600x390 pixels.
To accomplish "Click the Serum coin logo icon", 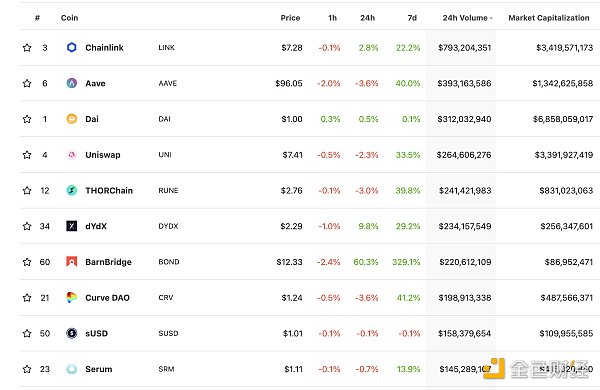I will [72, 369].
